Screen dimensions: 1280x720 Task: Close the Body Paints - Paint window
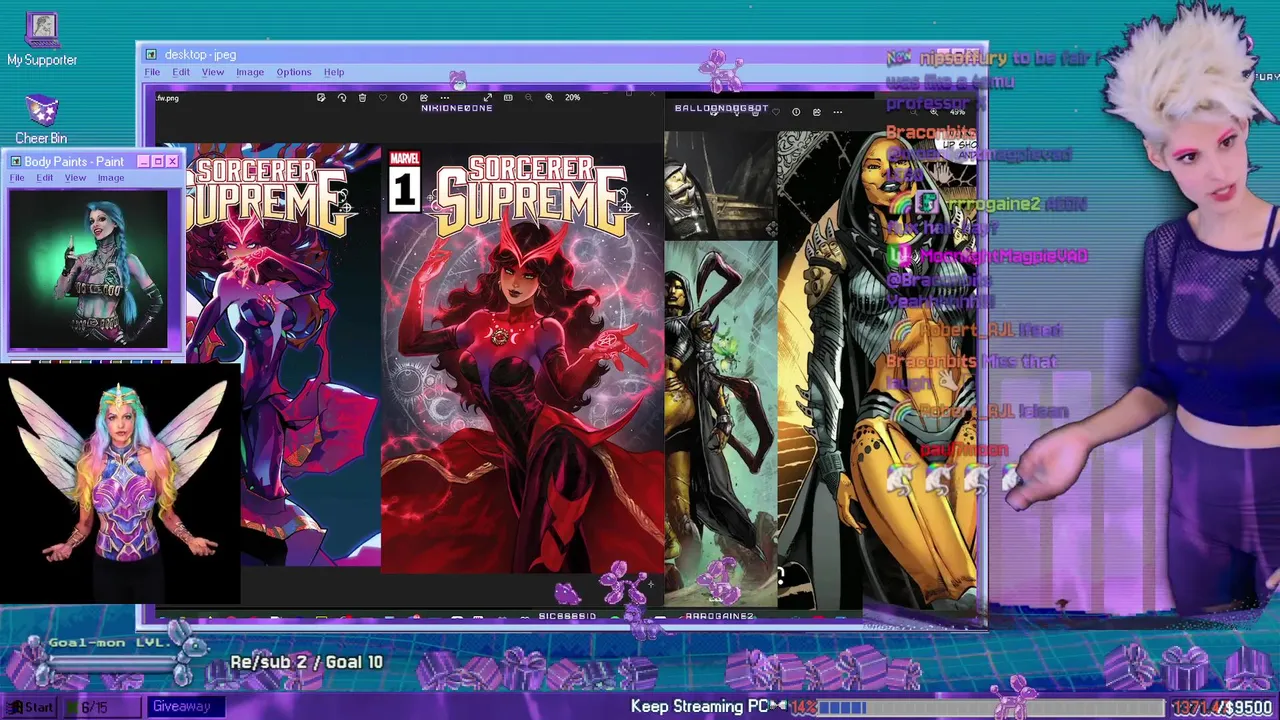pyautogui.click(x=172, y=161)
